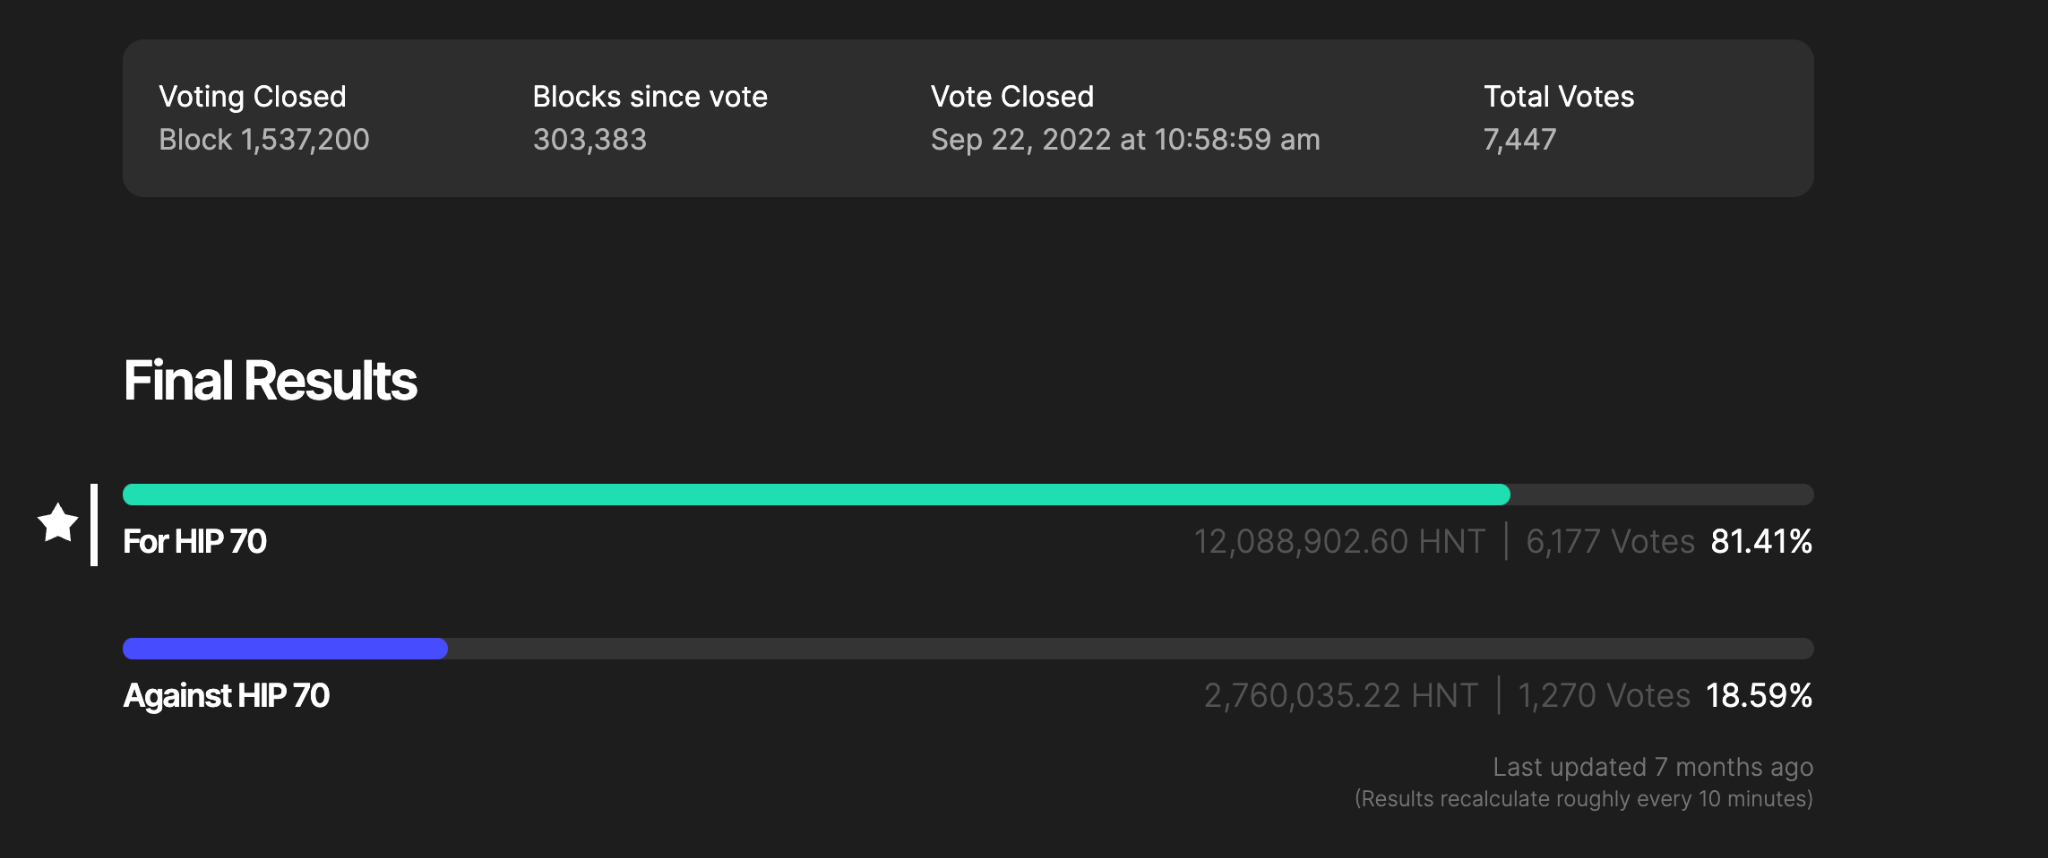
Task: Click the 81.41% percentage value
Action: point(1761,541)
